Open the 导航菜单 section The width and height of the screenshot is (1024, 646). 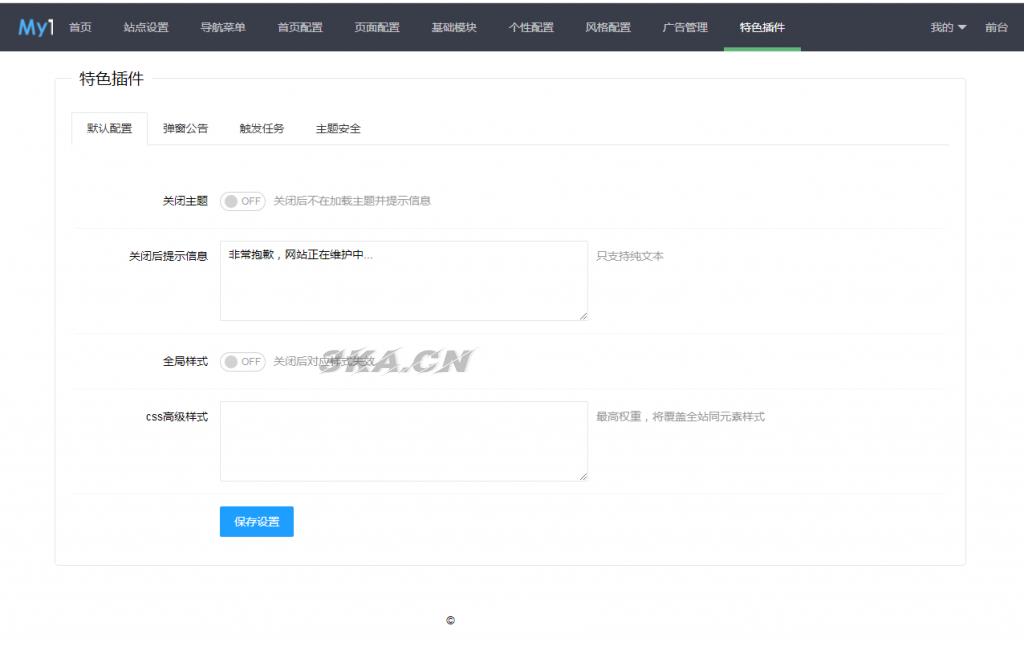[x=223, y=27]
